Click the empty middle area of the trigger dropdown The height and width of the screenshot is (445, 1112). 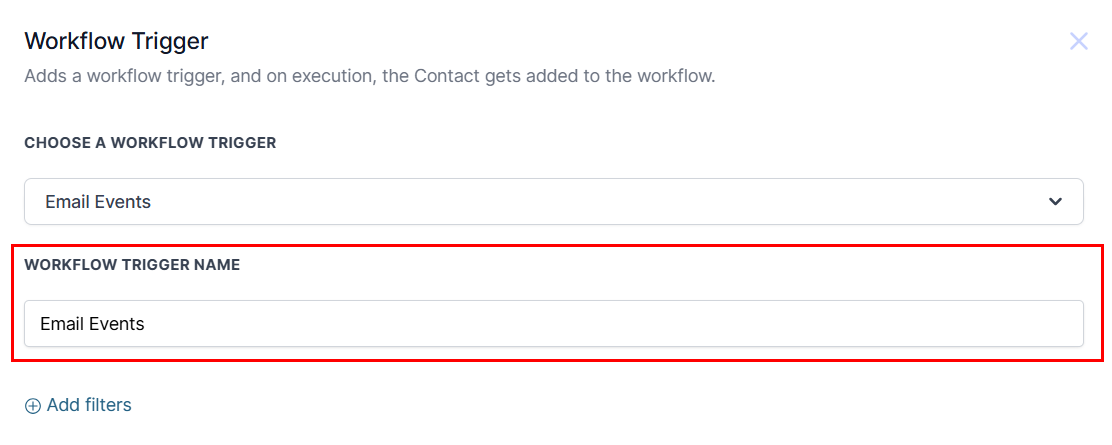pyautogui.click(x=600, y=202)
